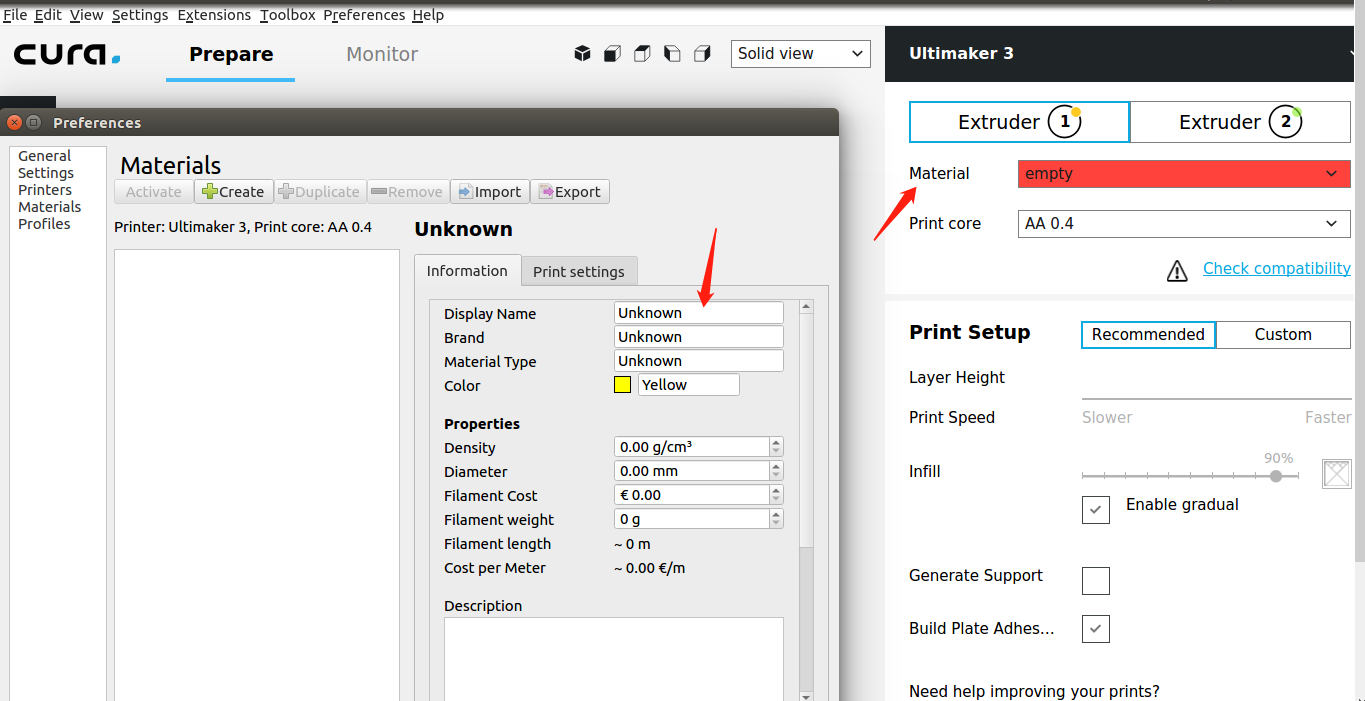The image size is (1365, 701).
Task: Select Materials in Preferences sidebar
Action: (50, 207)
